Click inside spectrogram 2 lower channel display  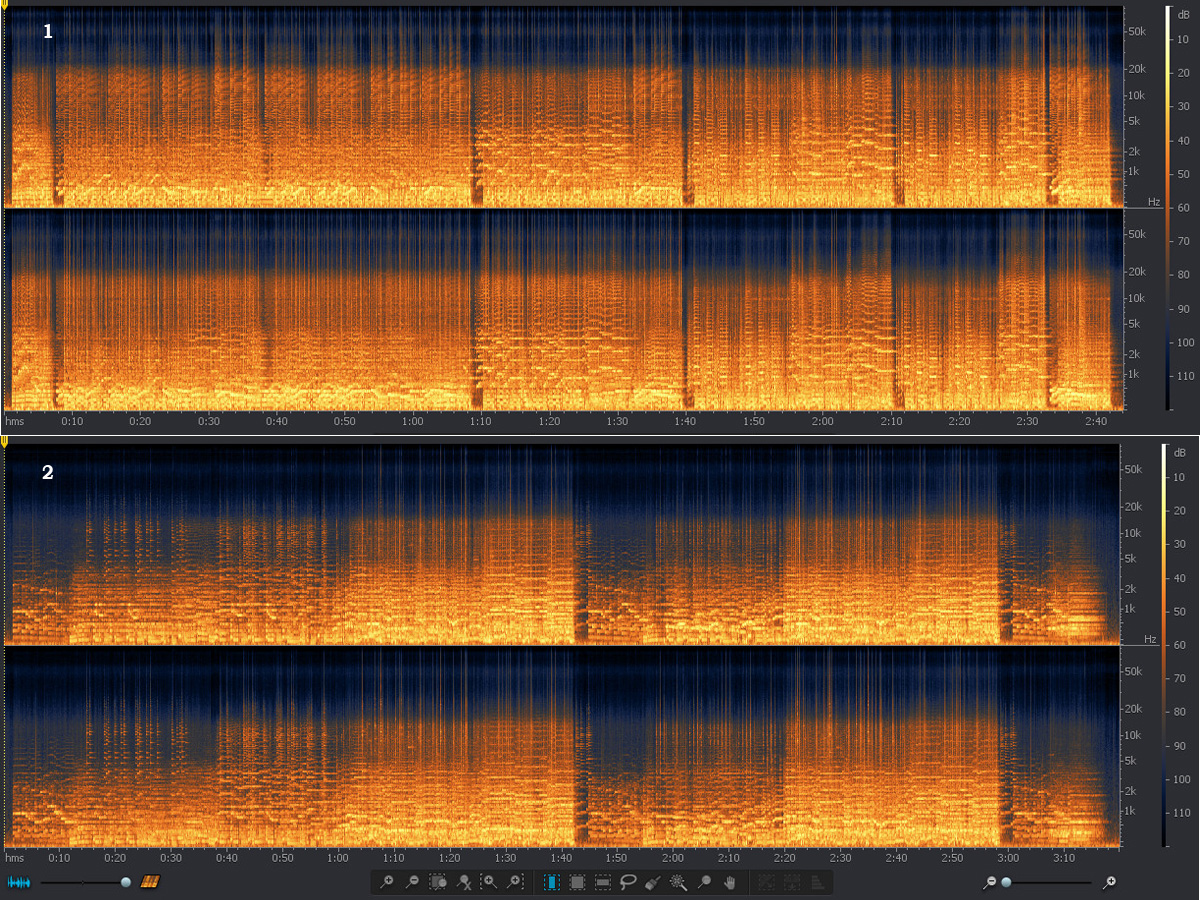click(562, 748)
